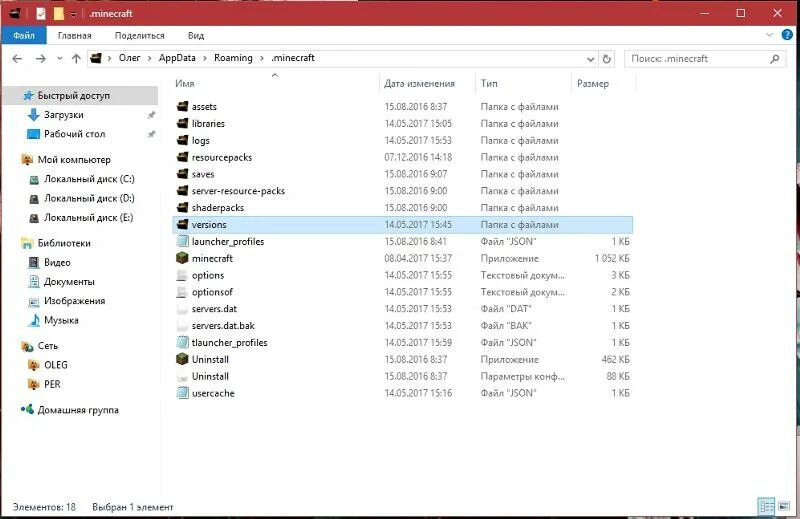
Task: Expand the Олег breadcrumb chevron
Action: (149, 58)
